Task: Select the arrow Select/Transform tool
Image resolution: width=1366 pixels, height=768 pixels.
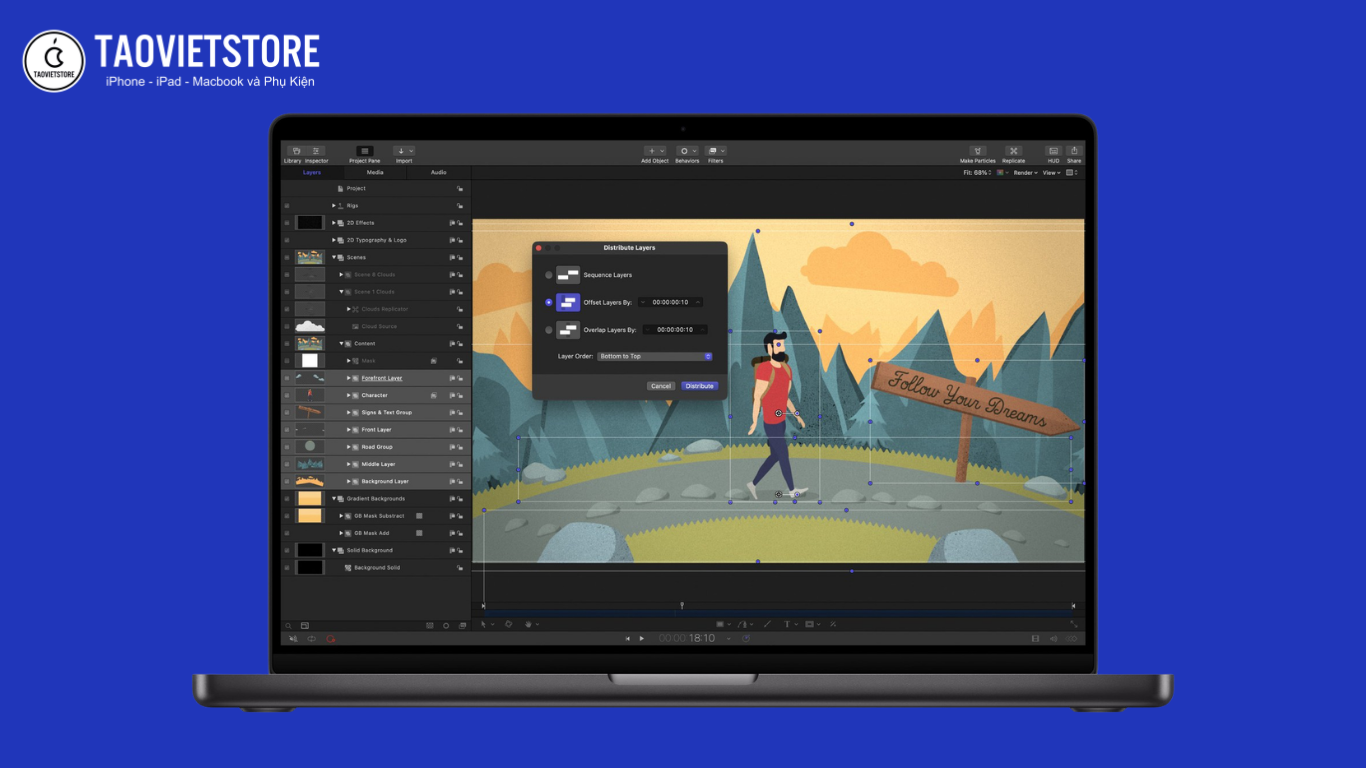Action: 484,624
